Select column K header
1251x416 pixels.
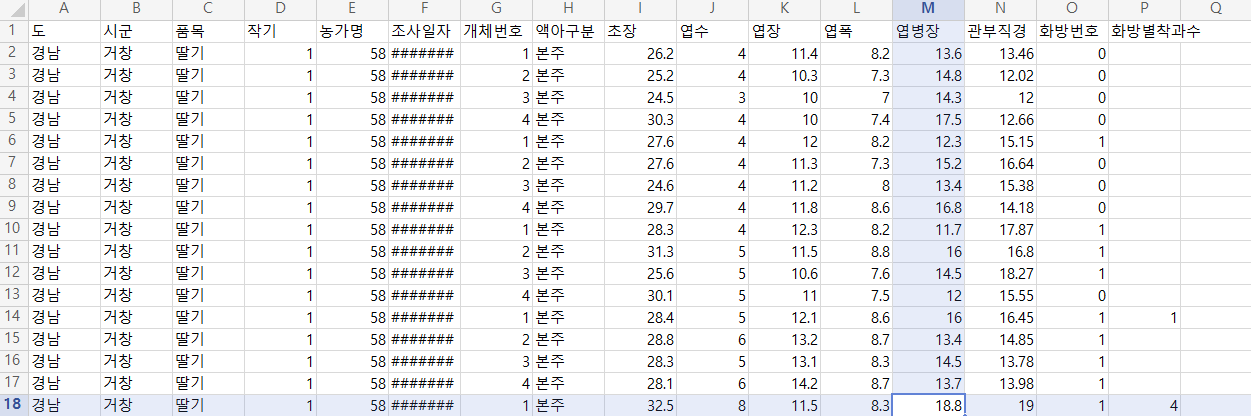tap(784, 9)
